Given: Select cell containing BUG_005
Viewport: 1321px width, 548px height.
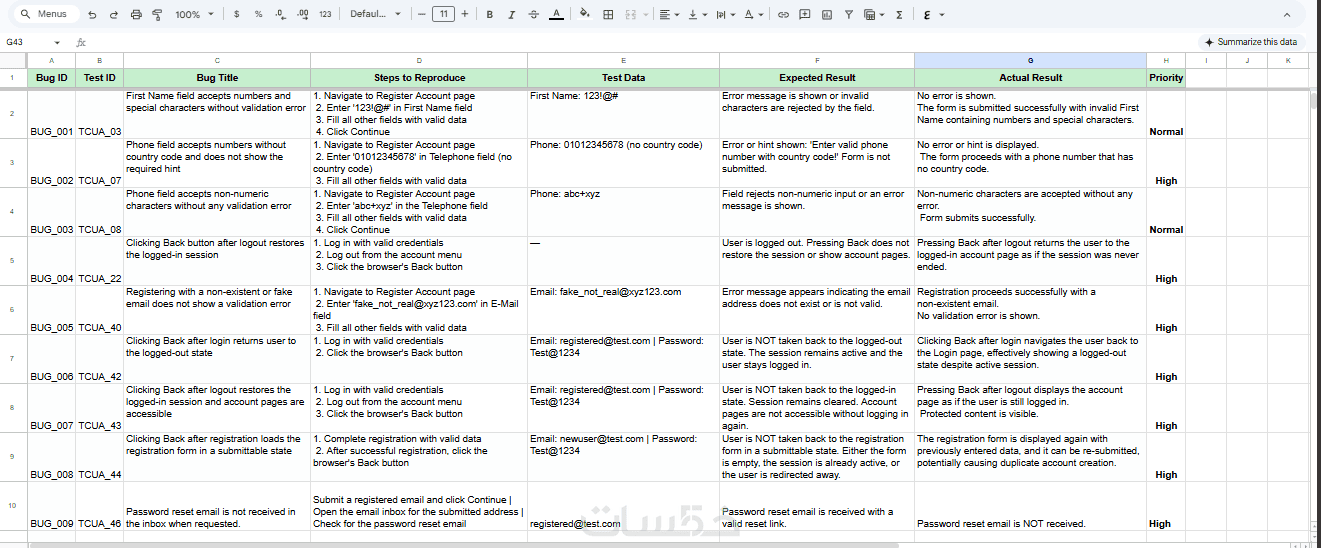Looking at the screenshot, I should [51, 310].
